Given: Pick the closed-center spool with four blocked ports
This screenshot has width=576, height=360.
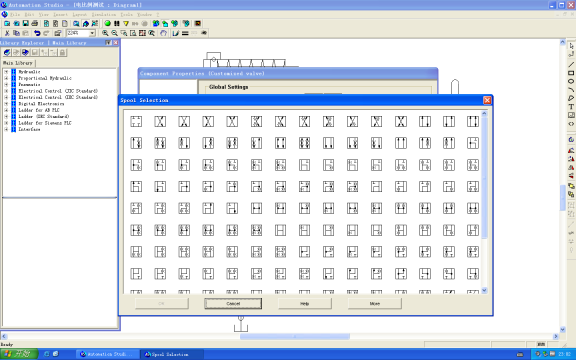Looking at the screenshot, I should click(136, 121).
